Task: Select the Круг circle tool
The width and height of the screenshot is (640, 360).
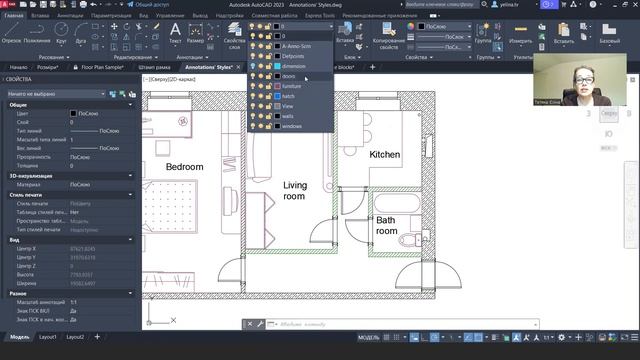Action: 61,32
